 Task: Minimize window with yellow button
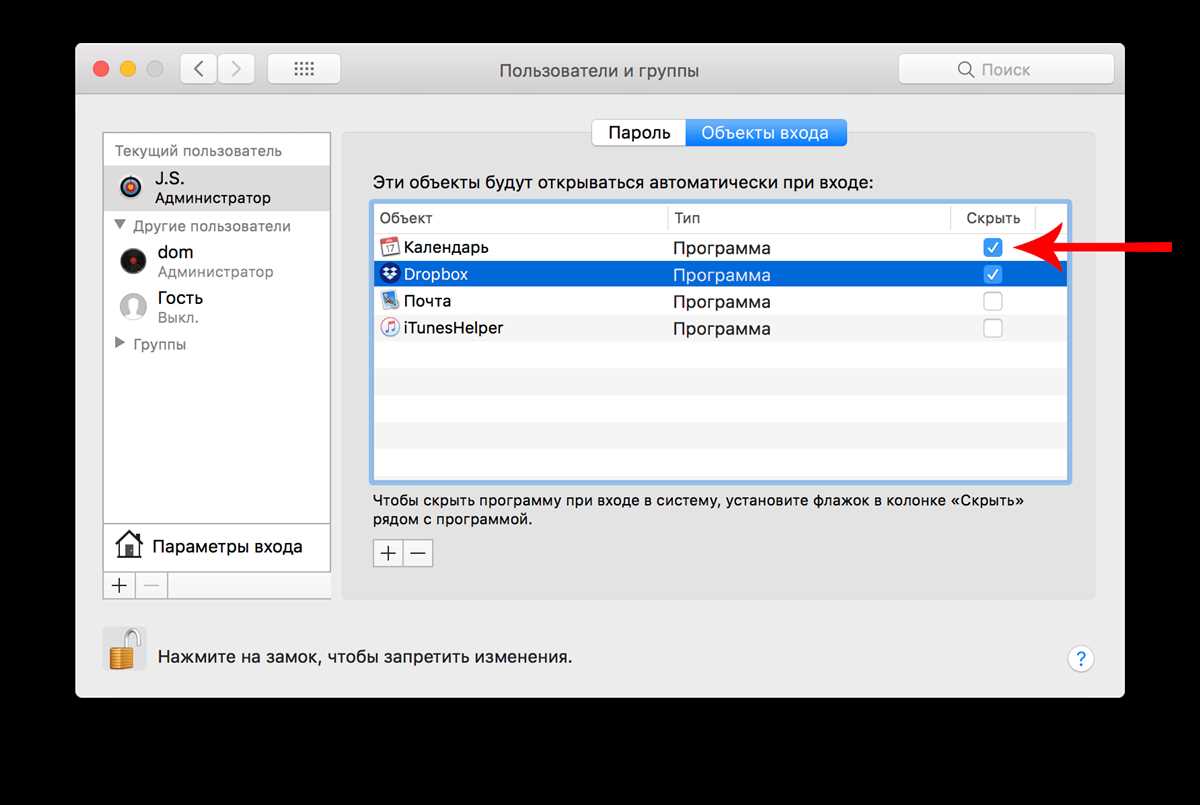(128, 69)
